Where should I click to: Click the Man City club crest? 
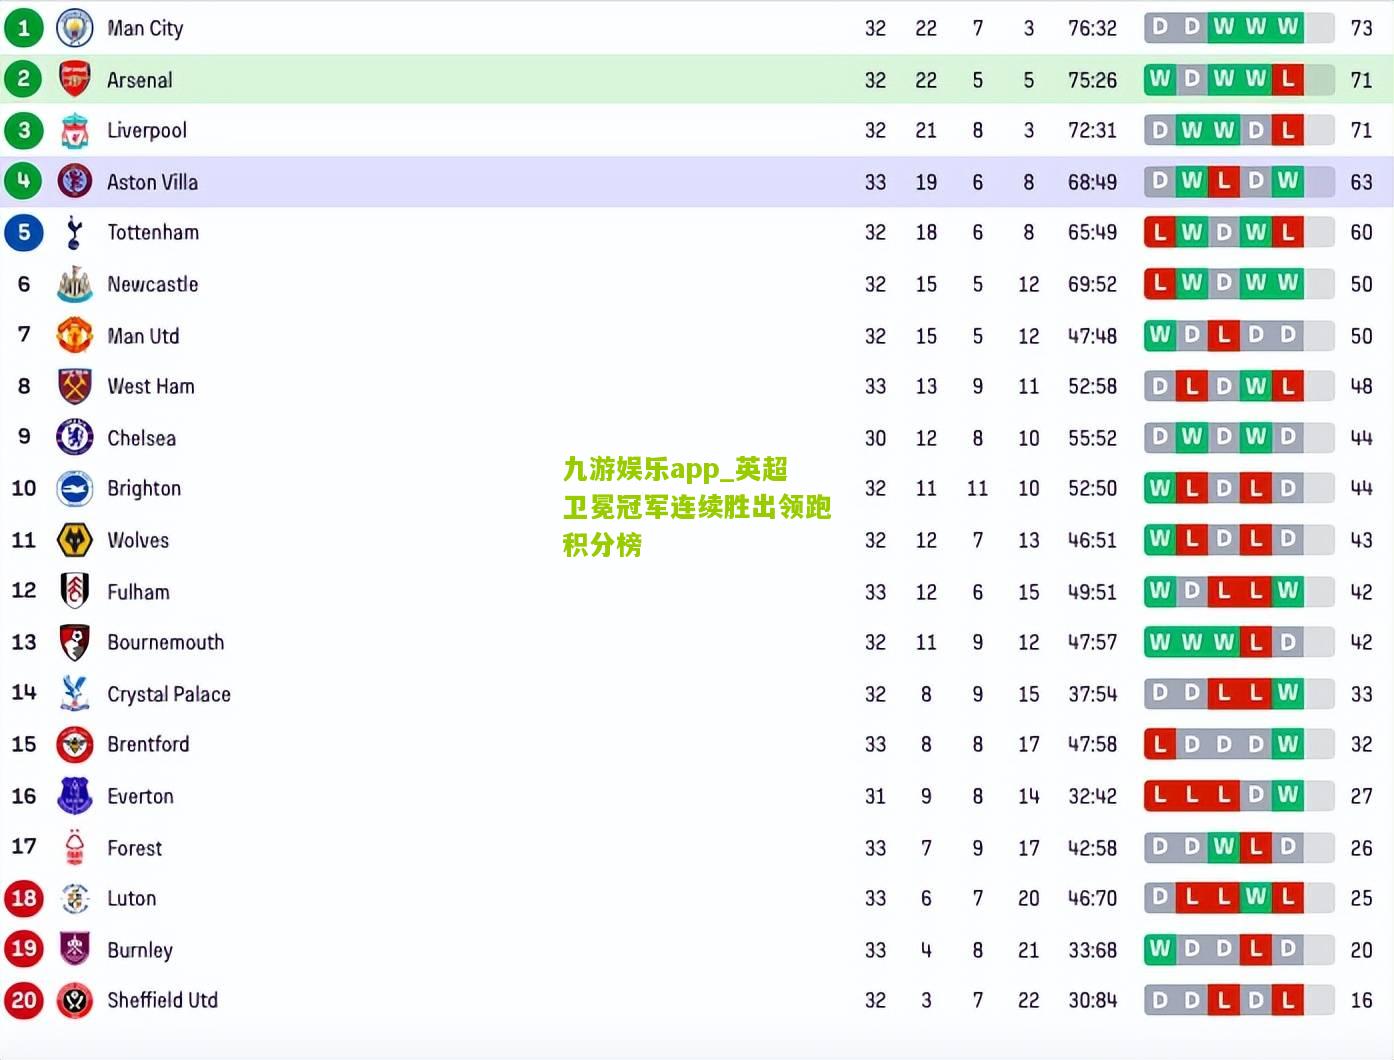click(x=75, y=28)
